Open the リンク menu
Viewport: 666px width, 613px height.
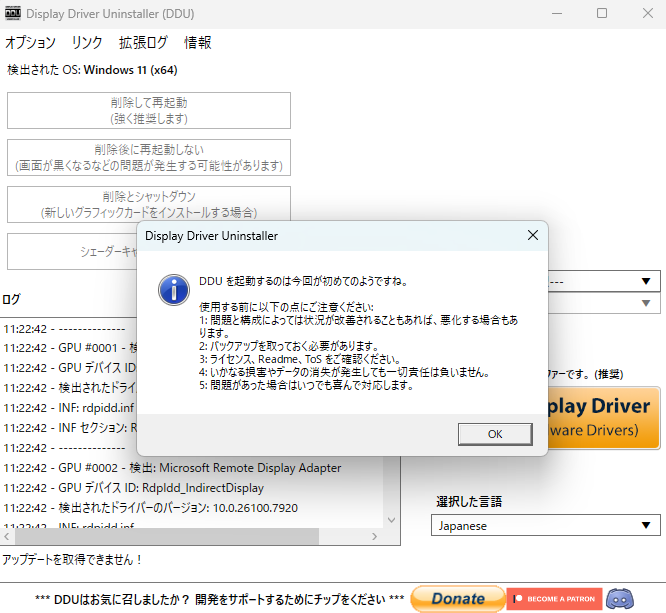(87, 43)
